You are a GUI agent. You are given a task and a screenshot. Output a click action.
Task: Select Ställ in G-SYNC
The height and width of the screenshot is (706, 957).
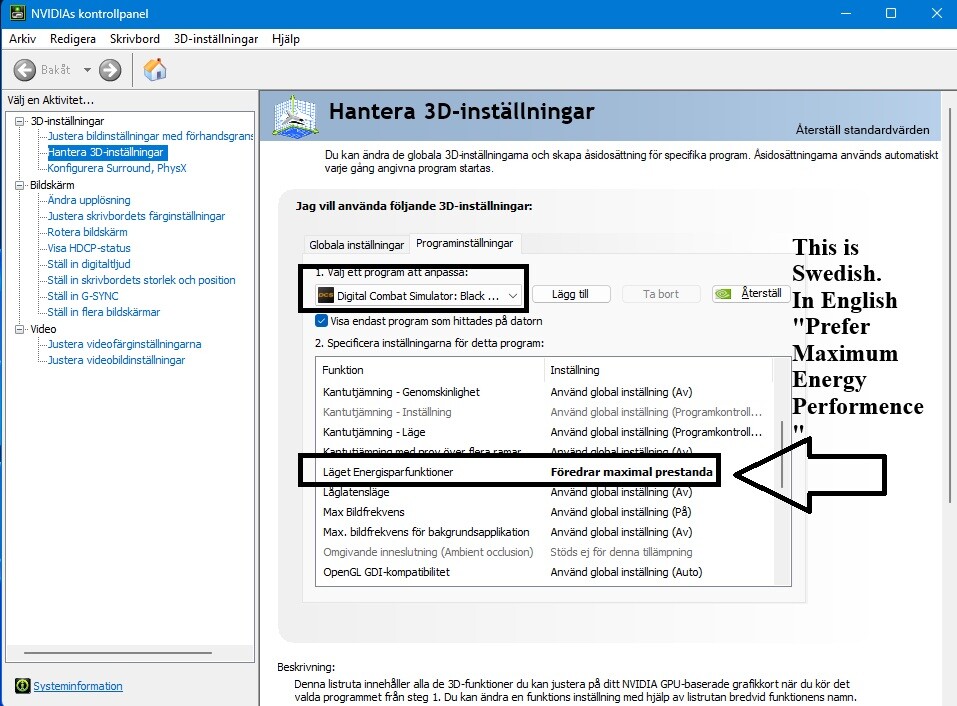point(82,296)
